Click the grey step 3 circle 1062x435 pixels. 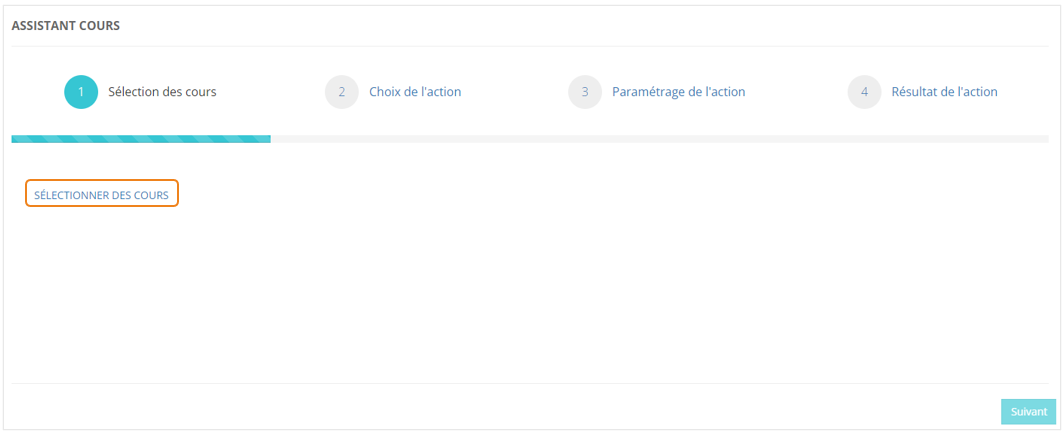[585, 92]
